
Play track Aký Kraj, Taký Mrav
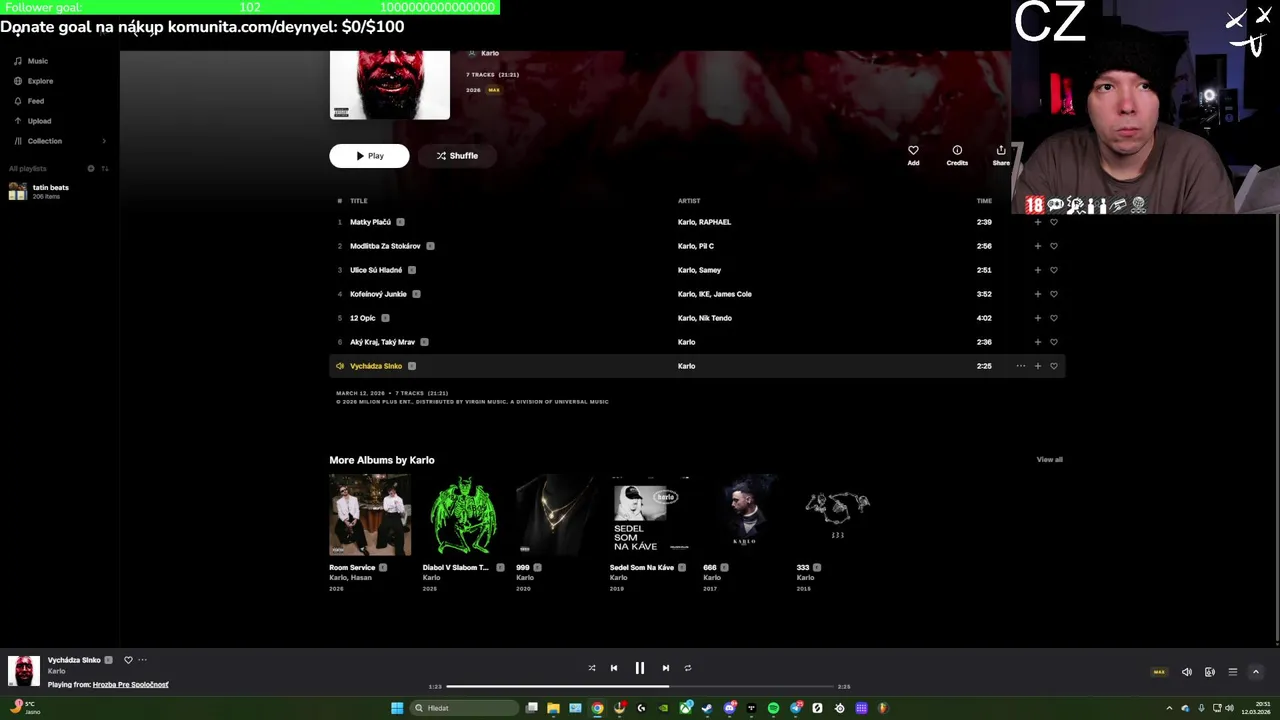pos(382,342)
